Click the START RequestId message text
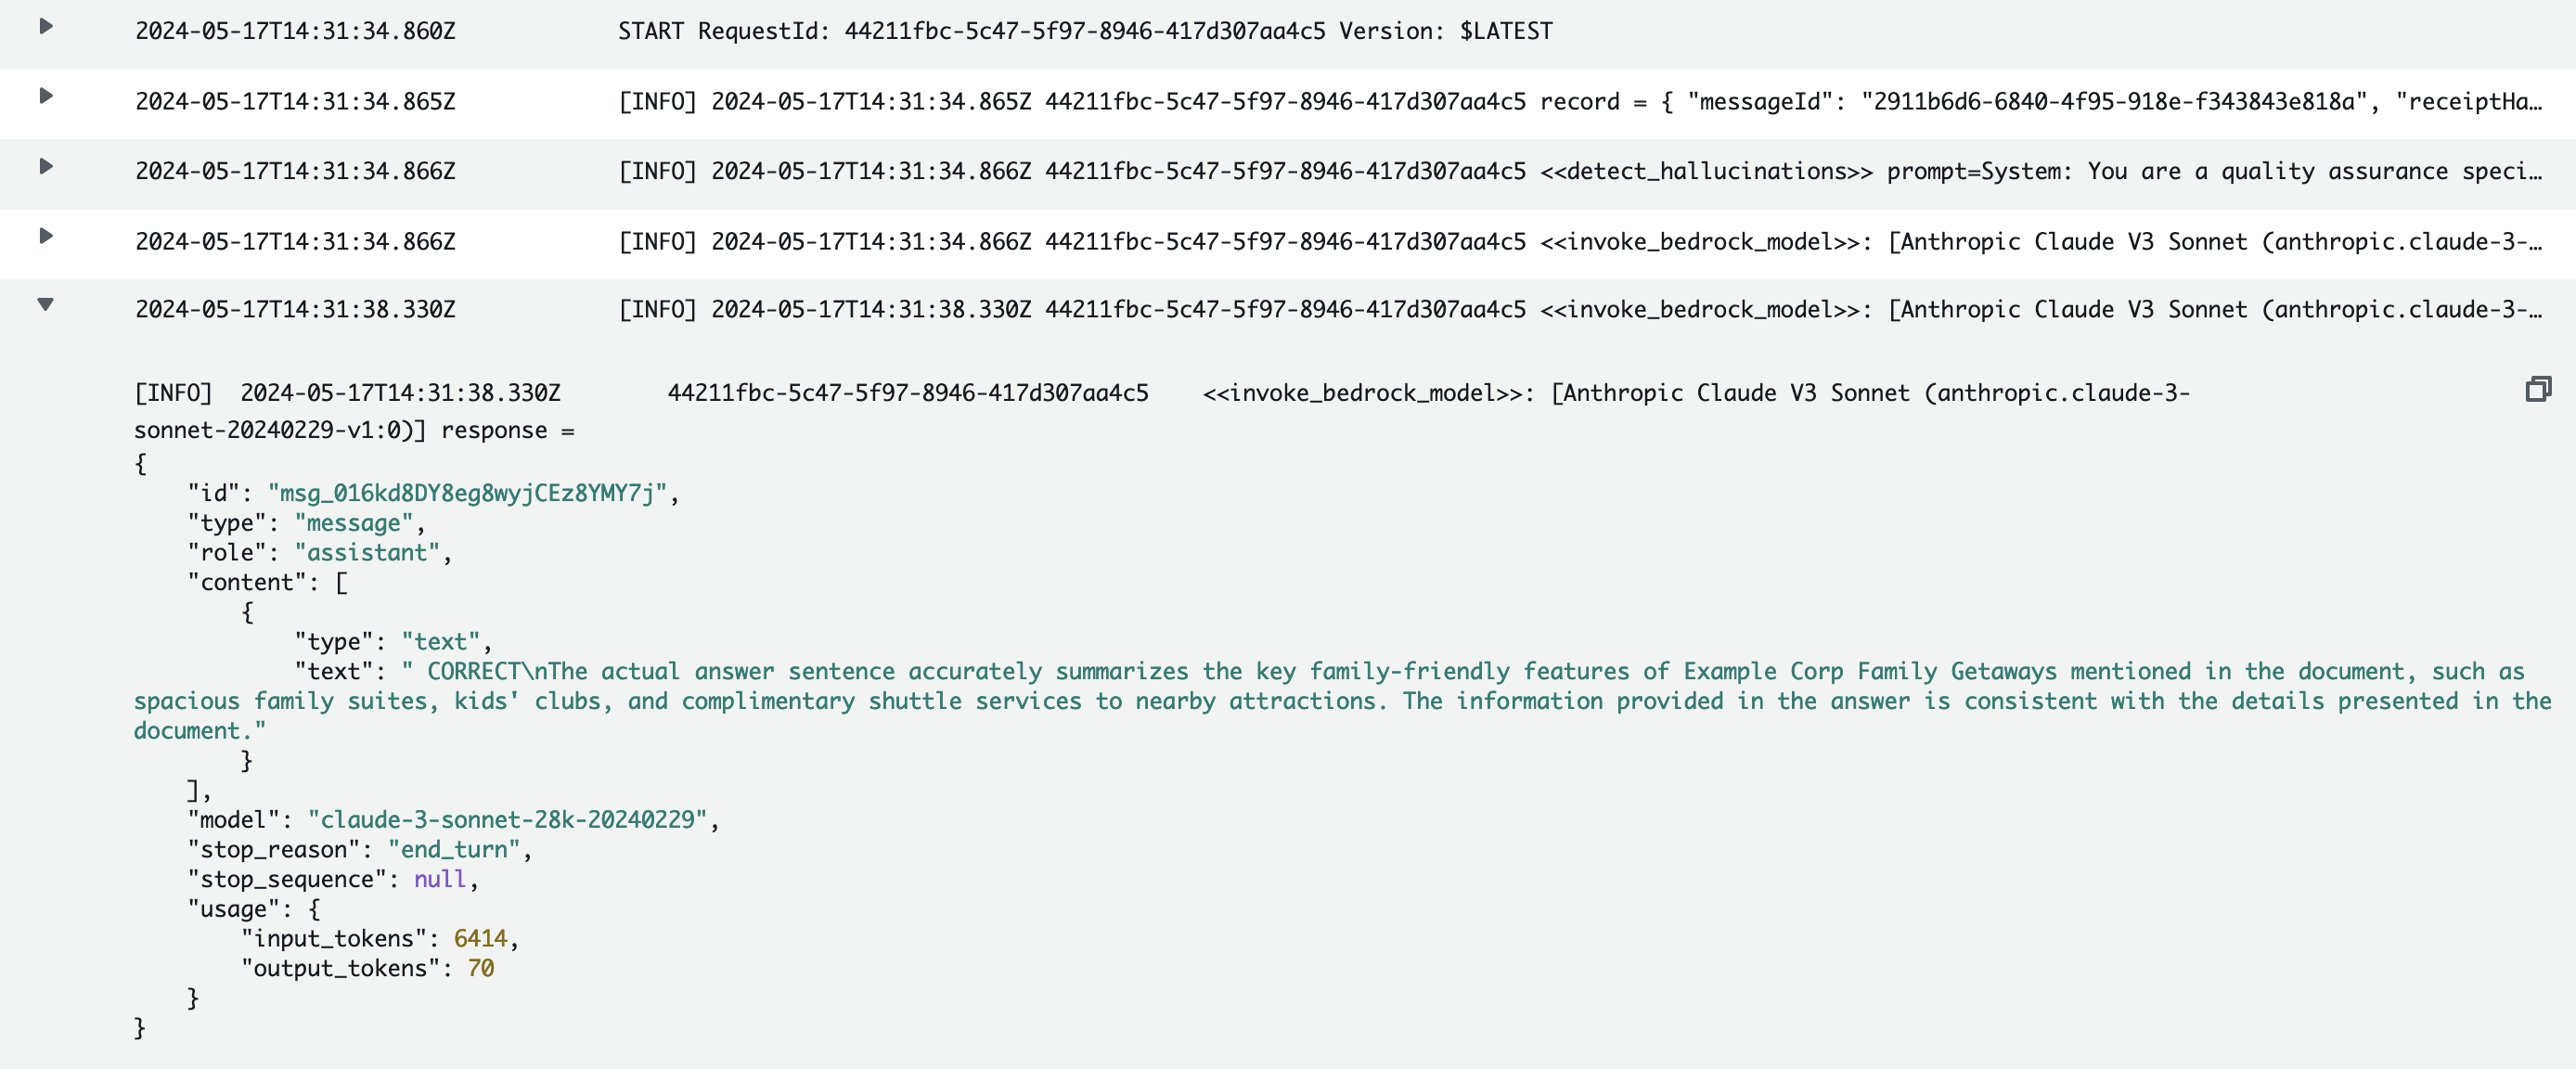Viewport: 2576px width, 1069px height. coord(1084,32)
